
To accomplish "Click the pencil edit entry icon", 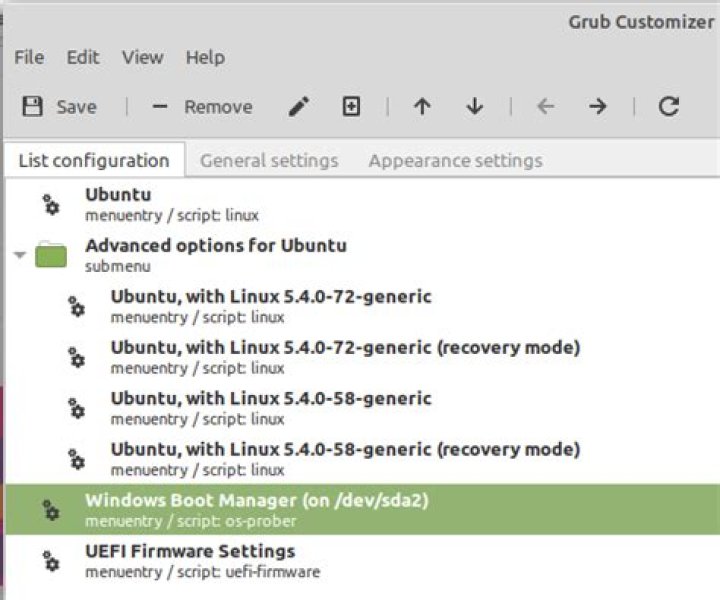I will 299,107.
